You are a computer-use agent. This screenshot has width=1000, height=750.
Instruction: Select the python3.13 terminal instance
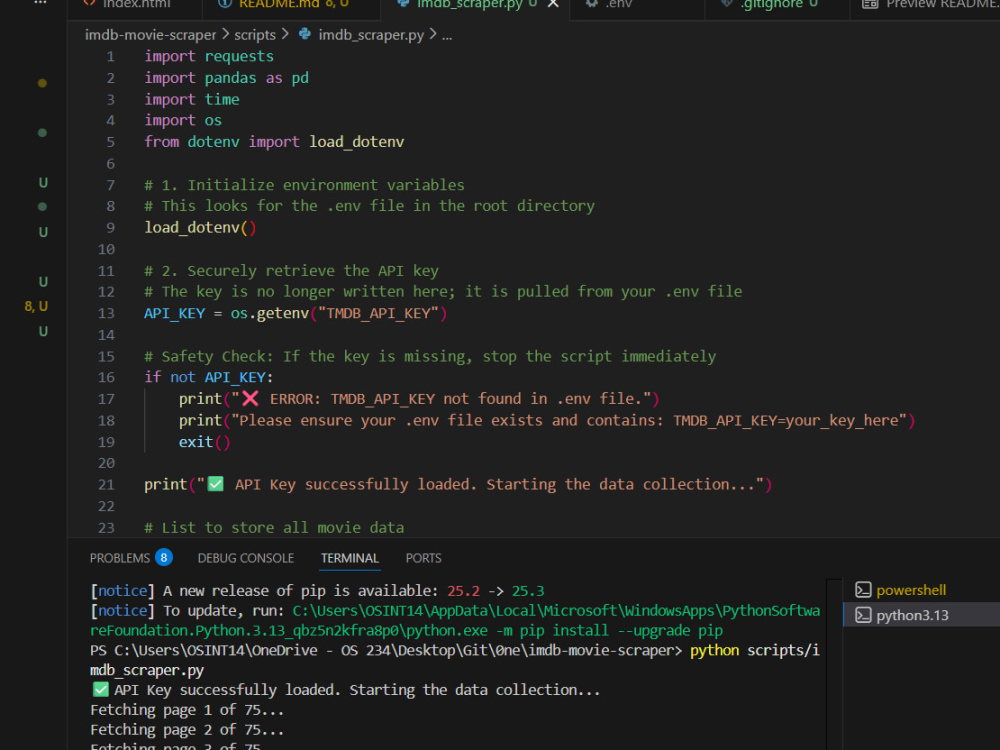tap(921, 615)
